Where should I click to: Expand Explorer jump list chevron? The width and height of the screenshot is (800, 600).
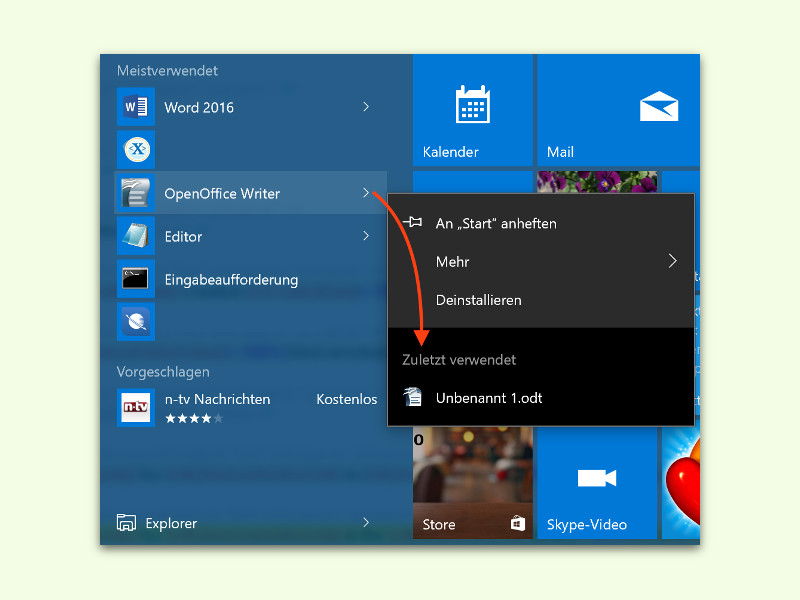(x=366, y=522)
